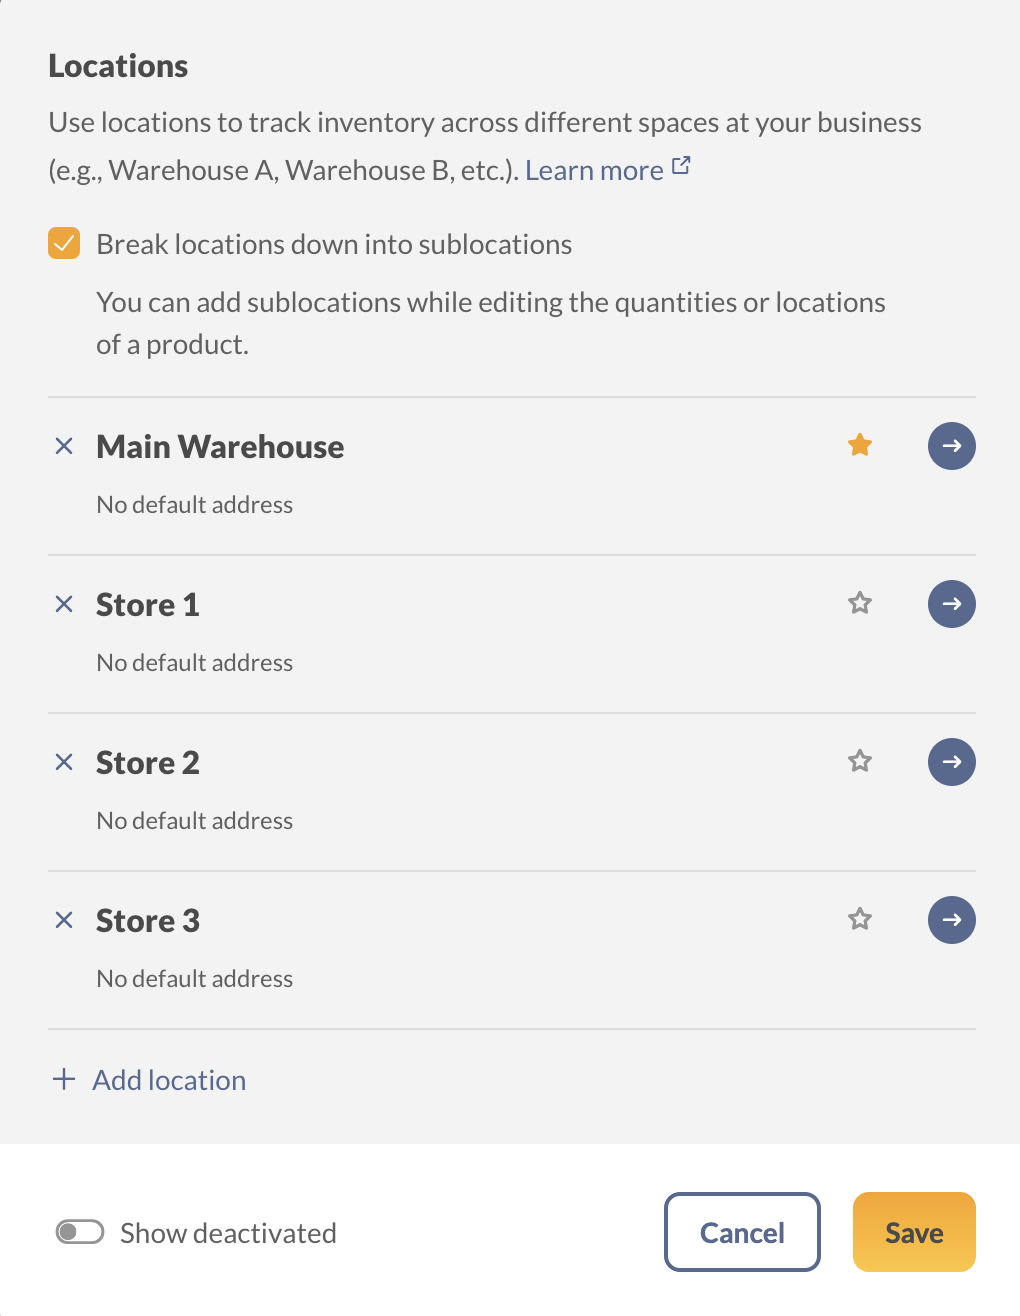Click Main Warehouse default star

[860, 445]
